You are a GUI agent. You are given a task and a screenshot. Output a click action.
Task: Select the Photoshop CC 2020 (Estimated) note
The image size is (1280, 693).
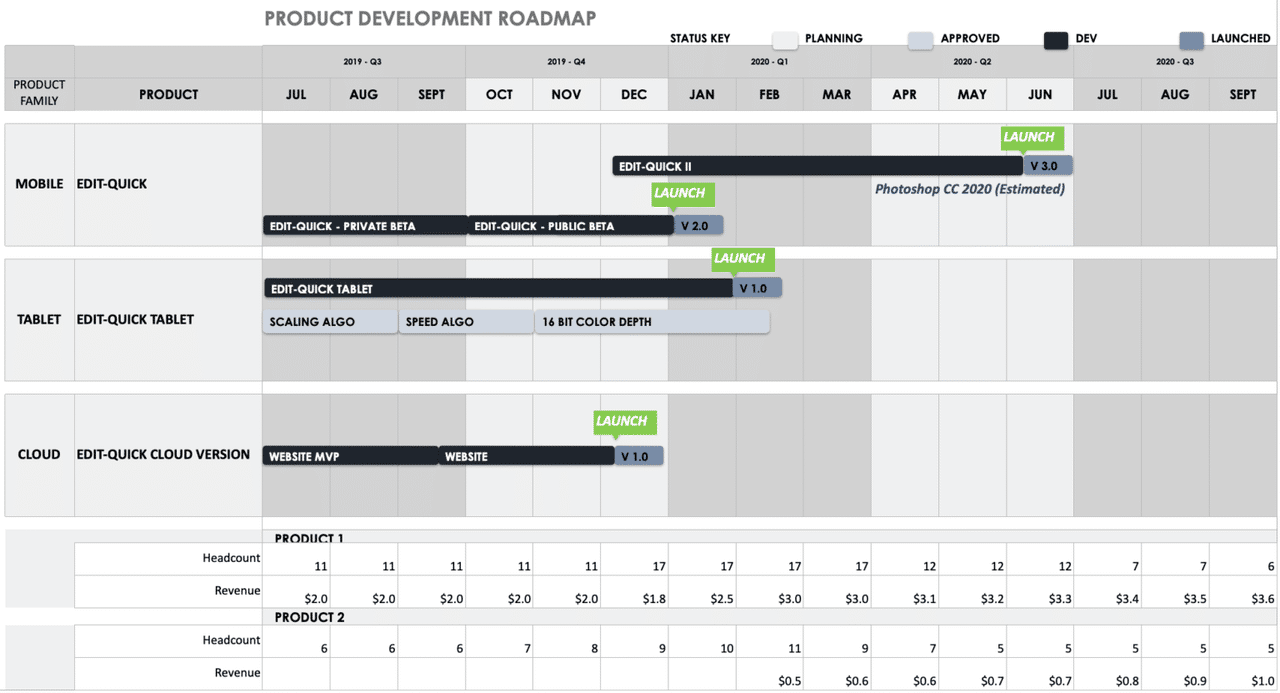click(x=970, y=189)
